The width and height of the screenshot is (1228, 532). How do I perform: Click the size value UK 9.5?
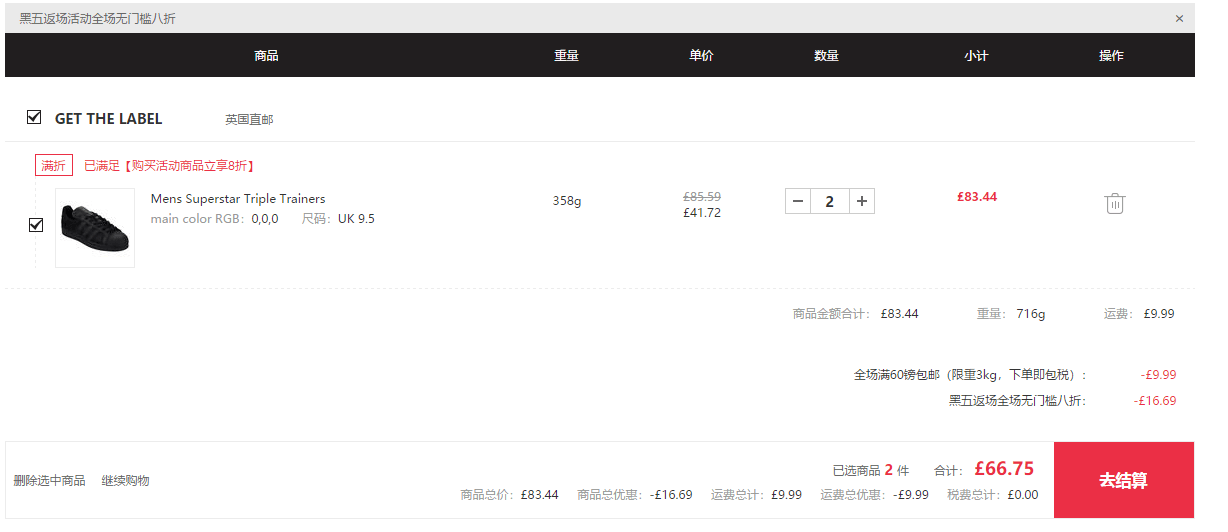point(356,219)
